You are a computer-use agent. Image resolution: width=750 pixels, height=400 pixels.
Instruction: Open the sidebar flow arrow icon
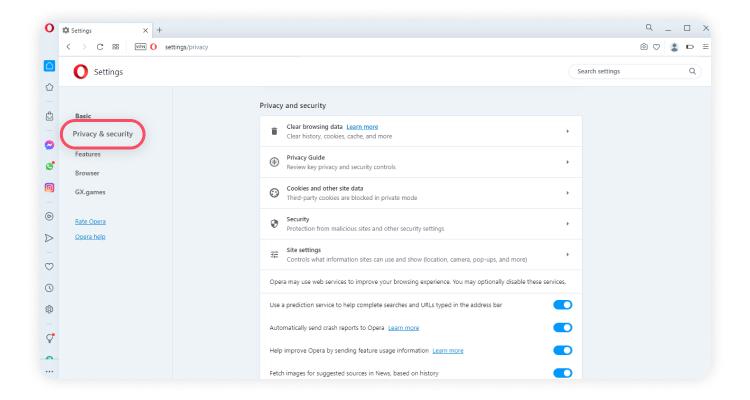49,238
